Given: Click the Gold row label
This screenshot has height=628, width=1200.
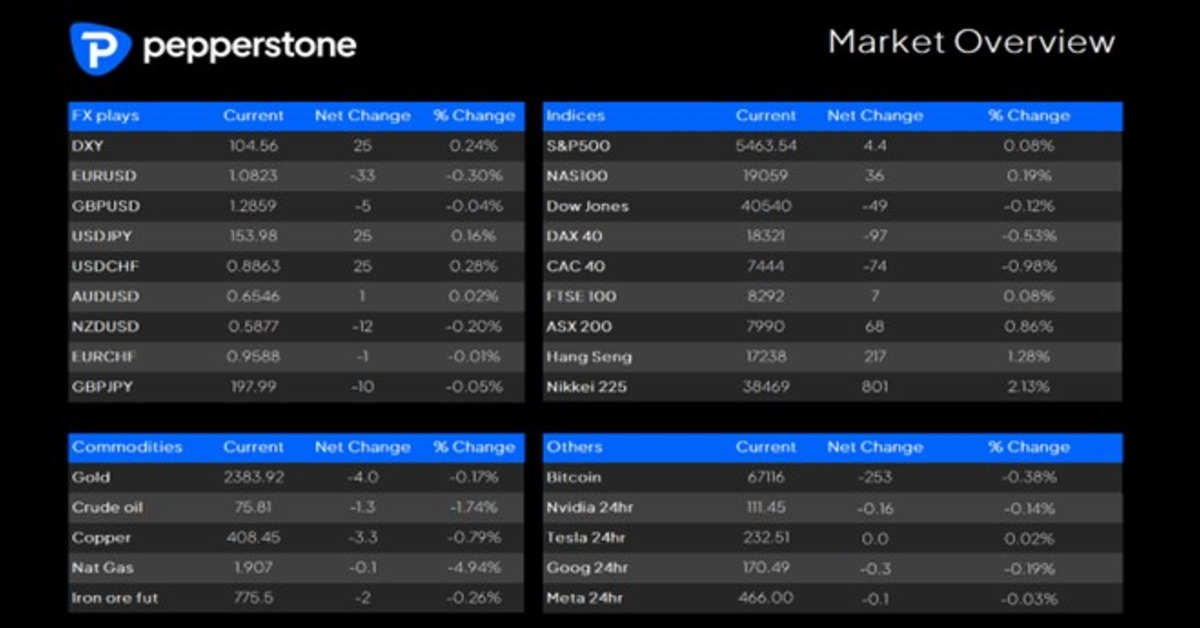Looking at the screenshot, I should (x=91, y=478).
